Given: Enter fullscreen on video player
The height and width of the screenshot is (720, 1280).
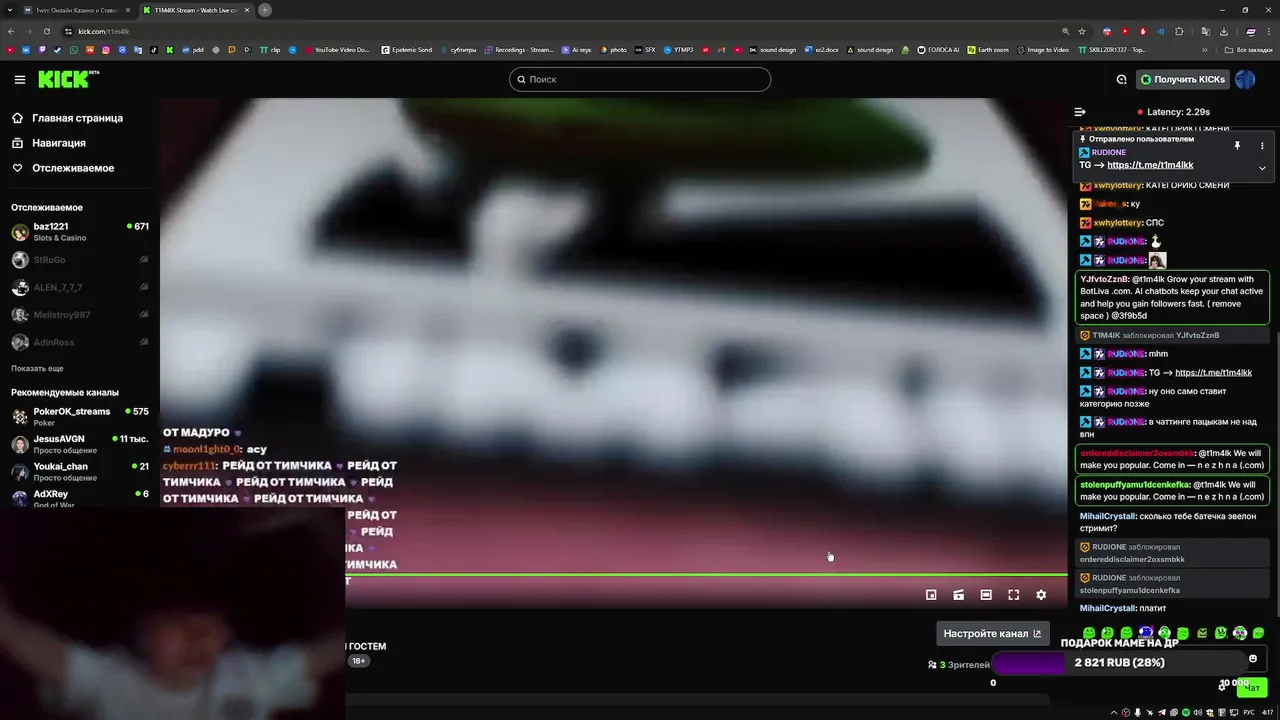Looking at the screenshot, I should pyautogui.click(x=1013, y=595).
